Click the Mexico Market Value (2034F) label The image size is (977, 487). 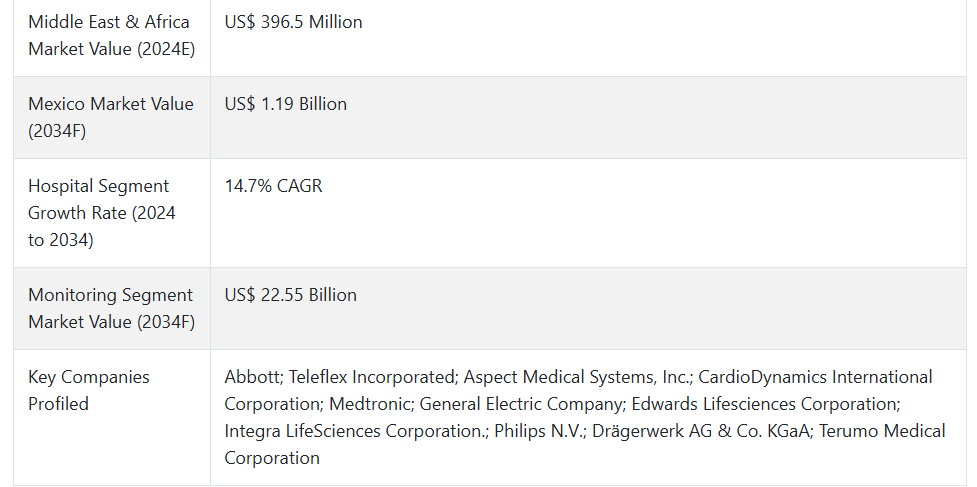[111, 117]
